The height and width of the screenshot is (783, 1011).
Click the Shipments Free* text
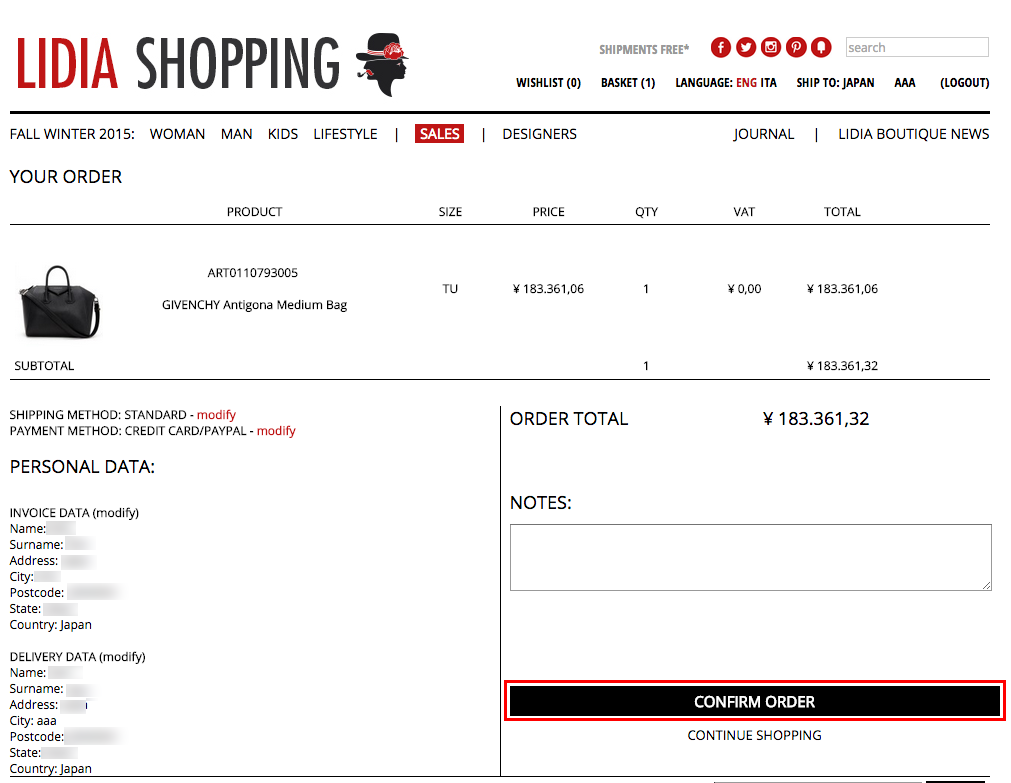tap(644, 50)
